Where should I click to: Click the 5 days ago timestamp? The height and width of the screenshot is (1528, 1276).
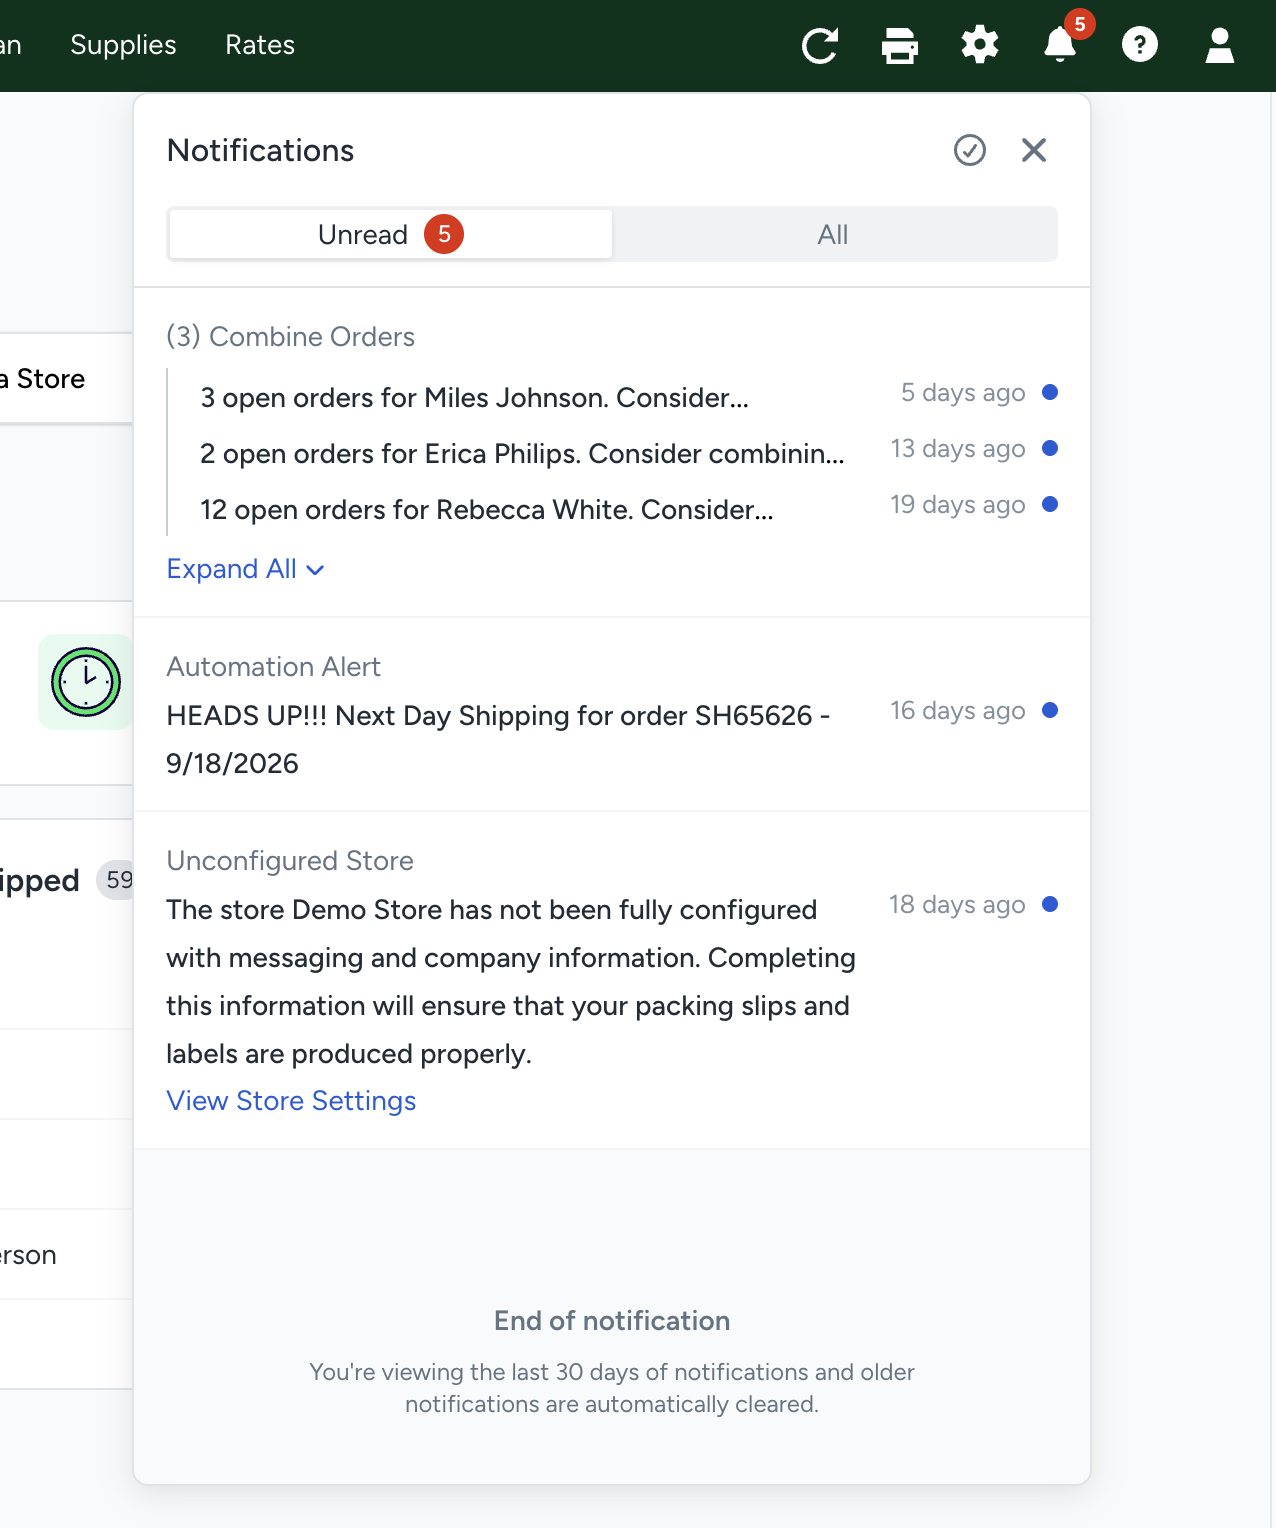[963, 393]
